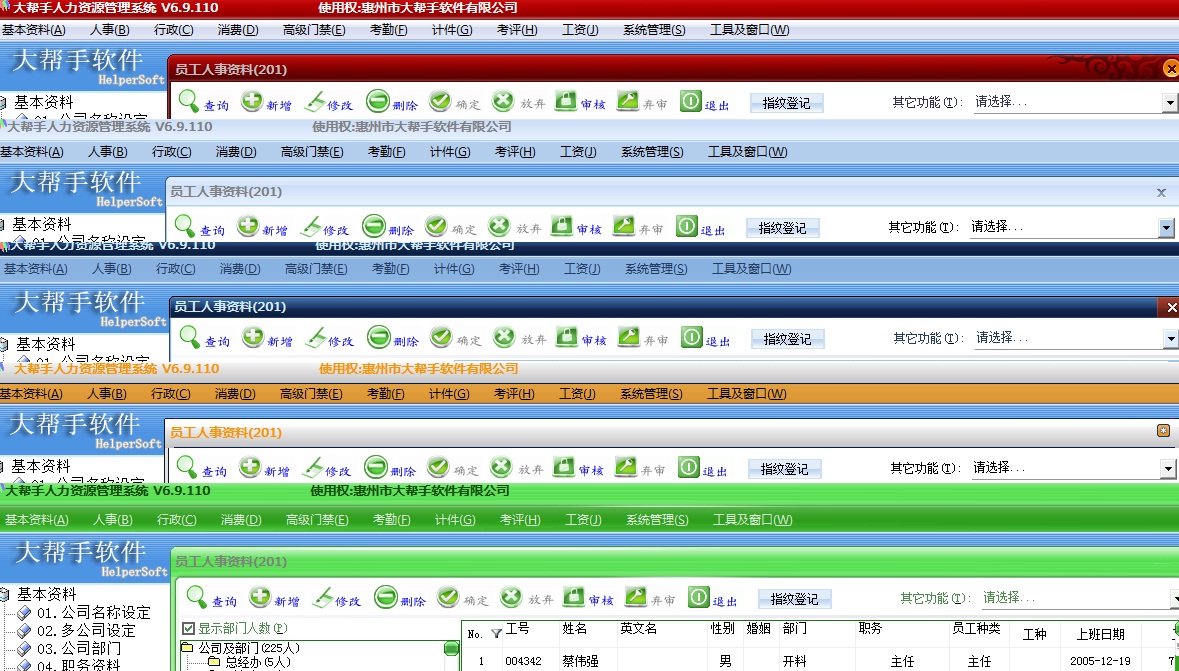
Task: Click the filter funnel icon beside No. column
Action: (496, 634)
